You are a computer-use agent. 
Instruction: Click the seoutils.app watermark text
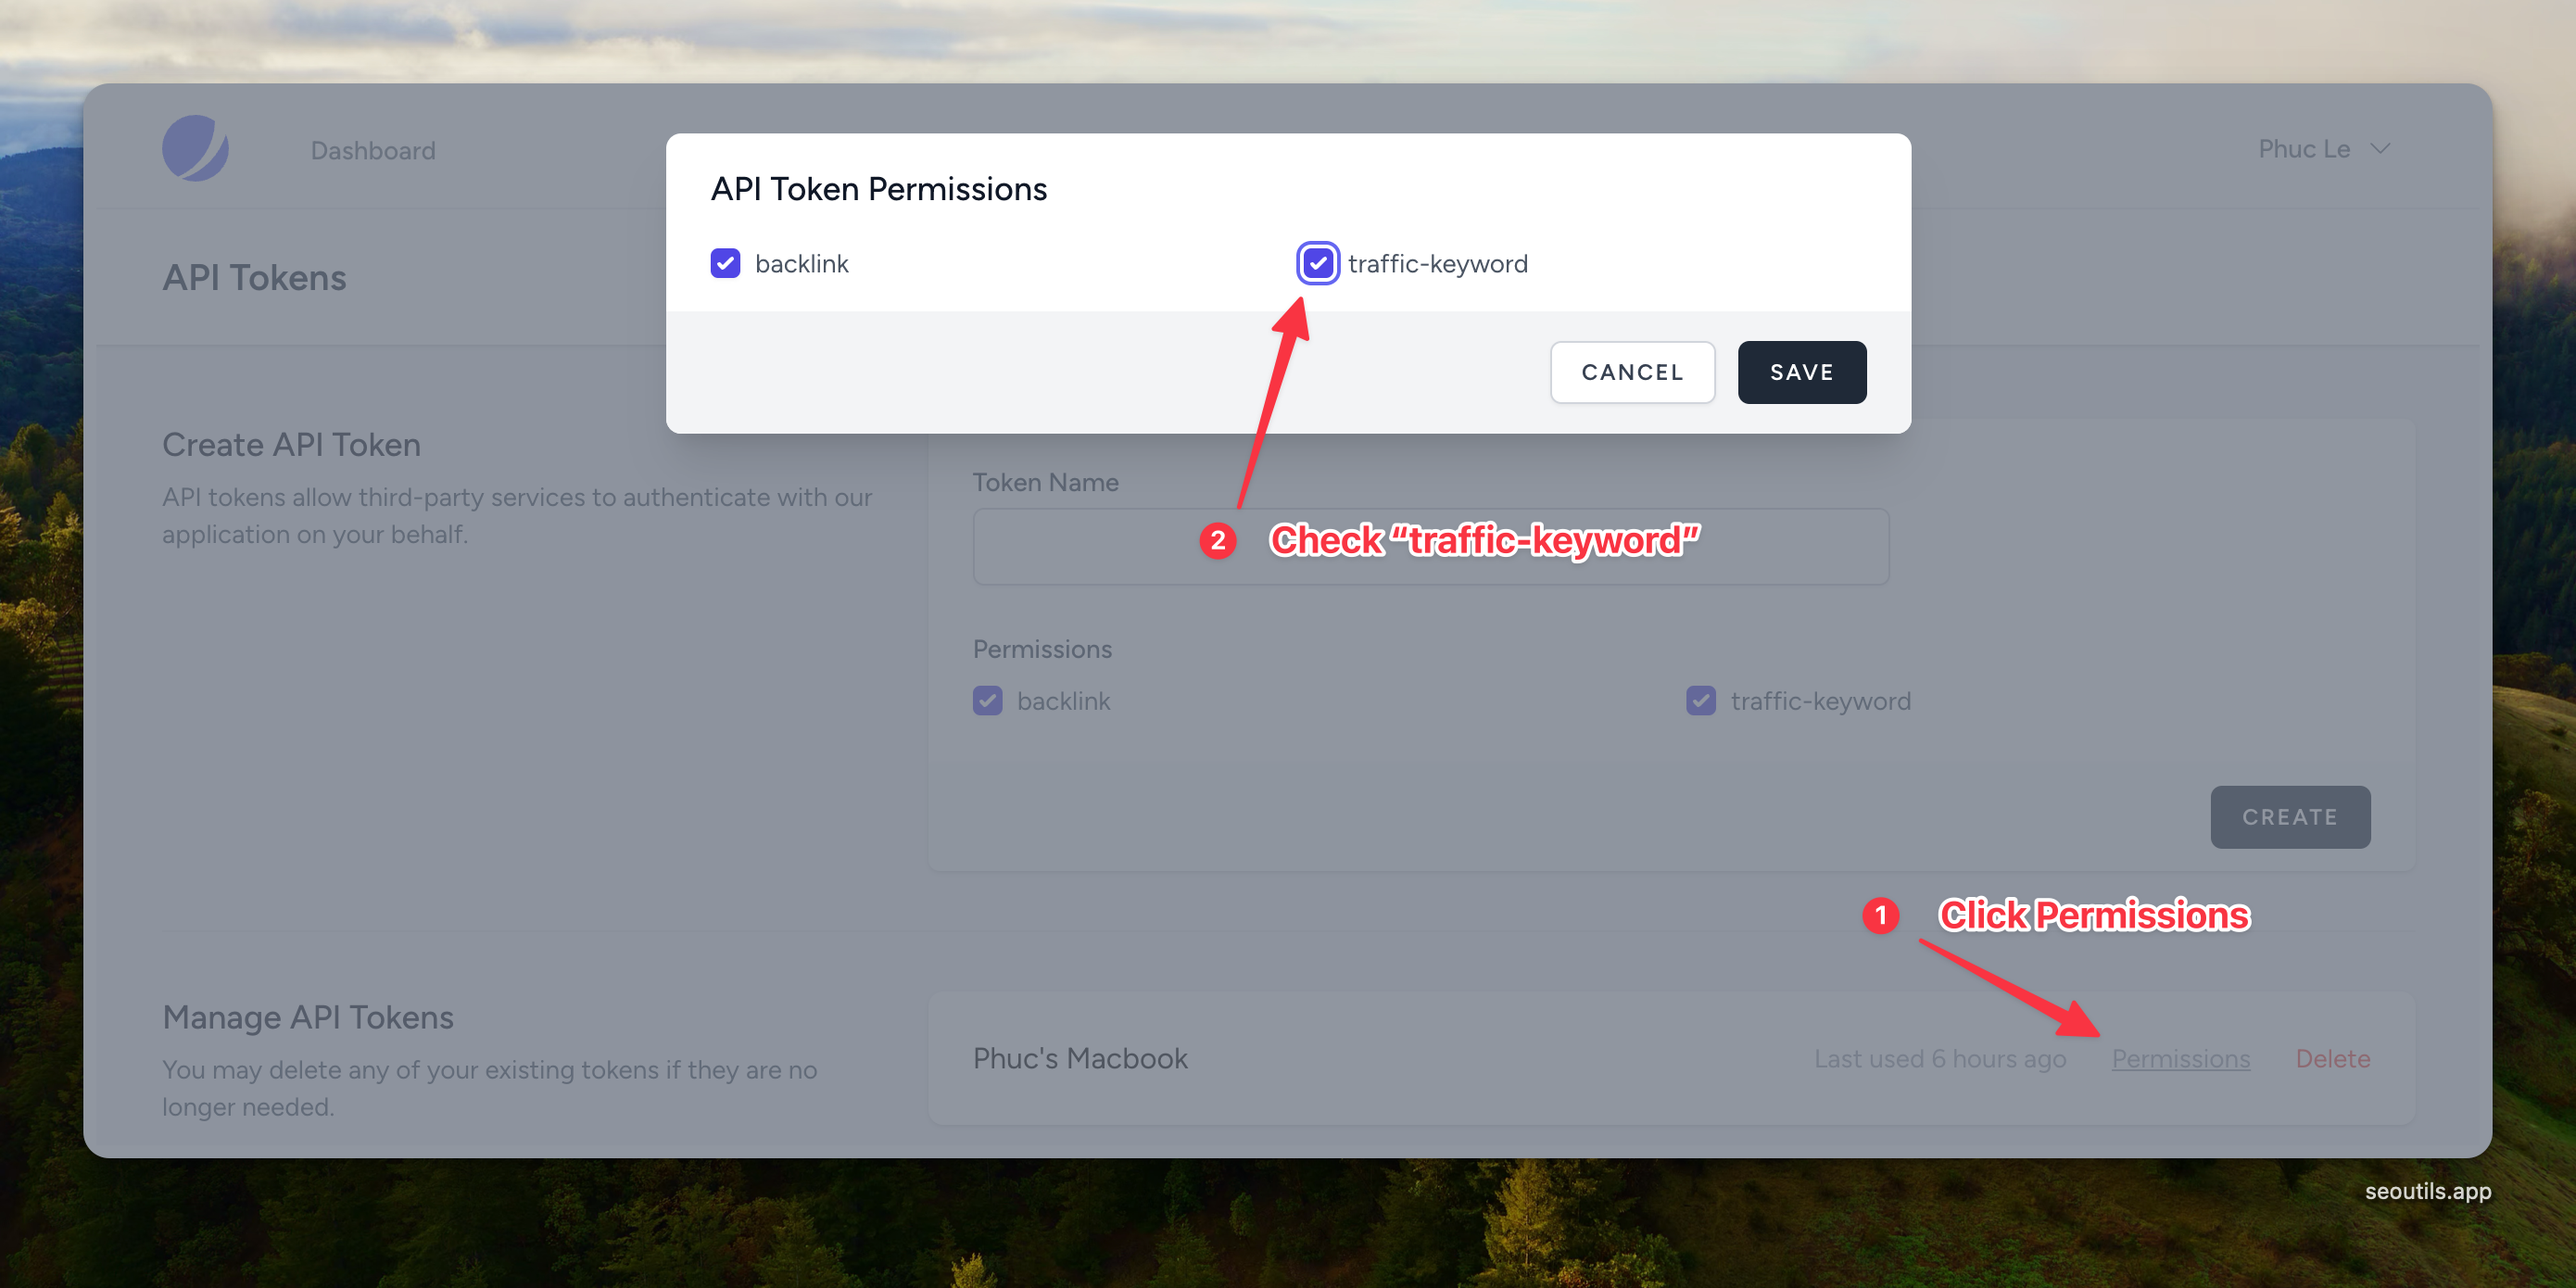coord(2427,1191)
